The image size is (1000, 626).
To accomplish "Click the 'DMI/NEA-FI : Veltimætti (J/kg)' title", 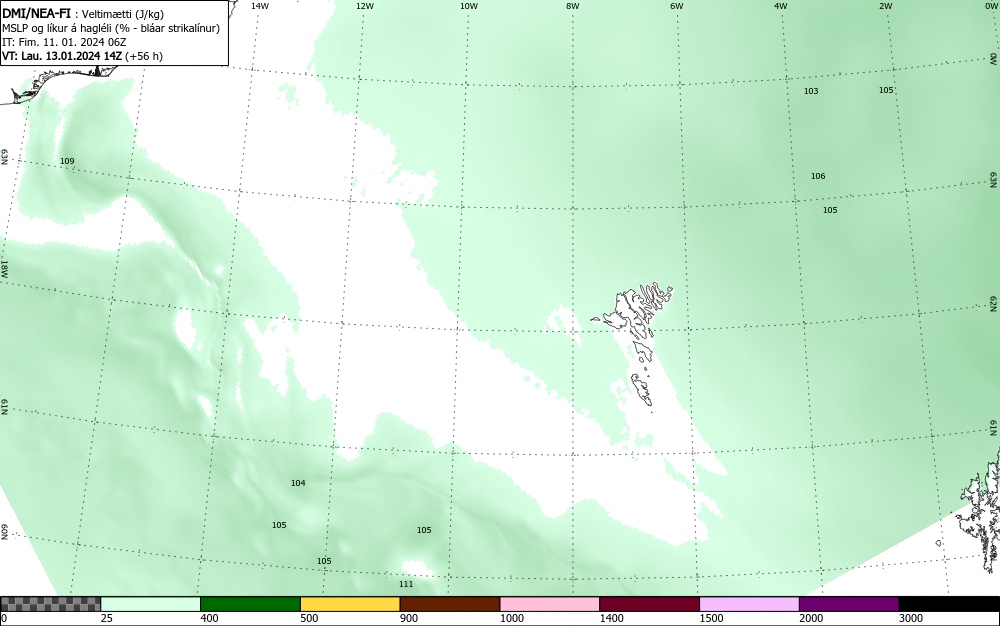I will point(83,13).
